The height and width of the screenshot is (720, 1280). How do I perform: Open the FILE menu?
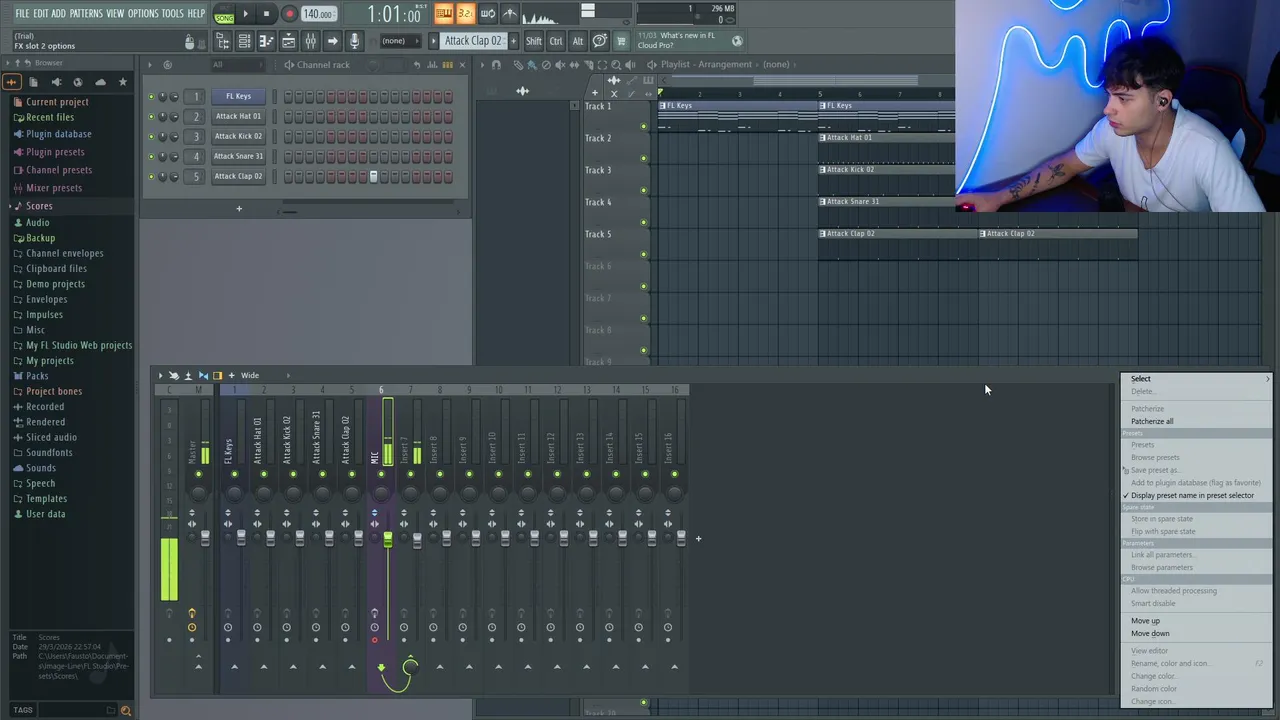pos(22,14)
